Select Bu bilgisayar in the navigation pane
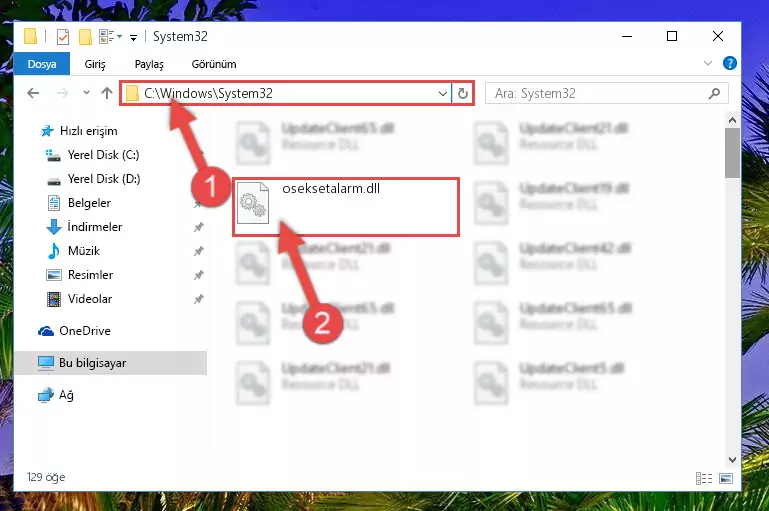 (x=110, y=363)
